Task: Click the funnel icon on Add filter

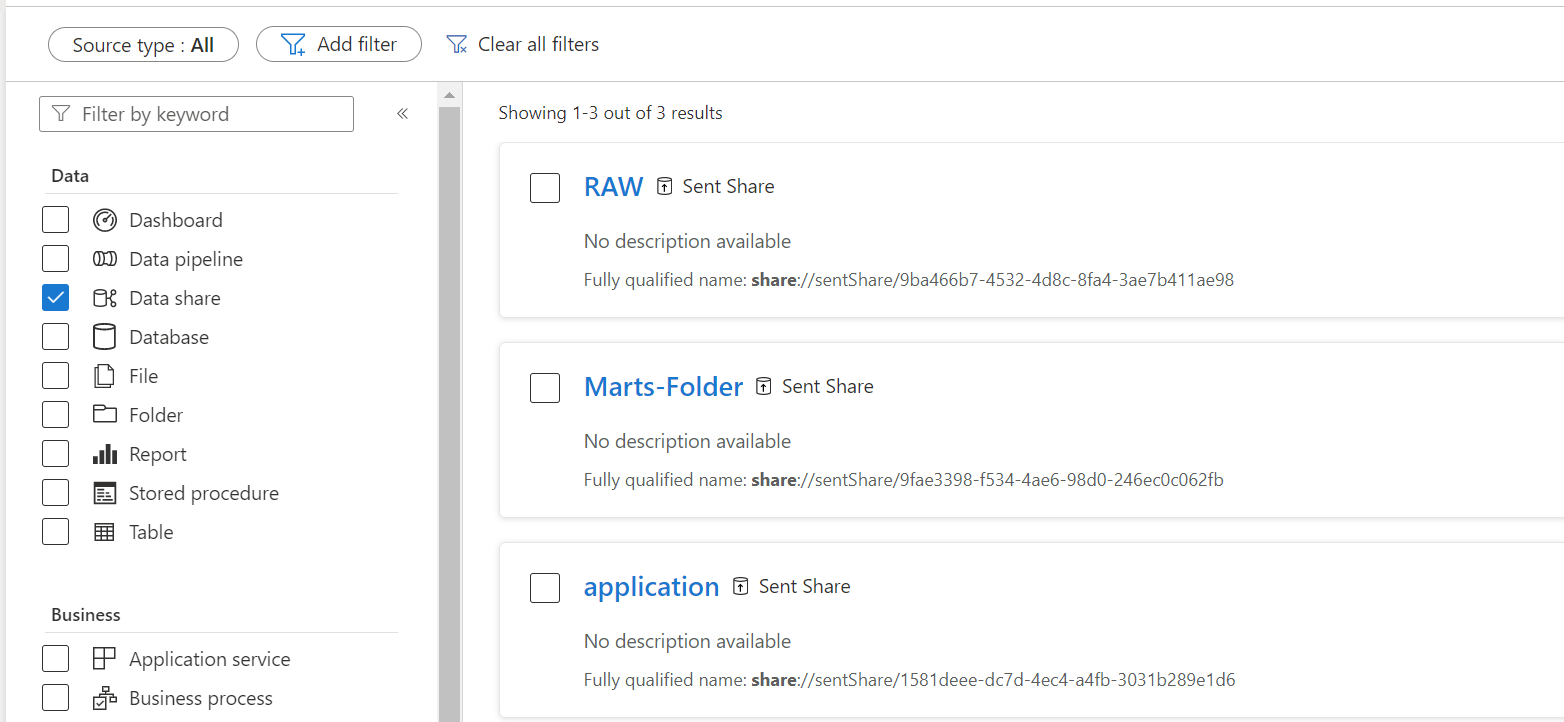Action: click(x=293, y=45)
